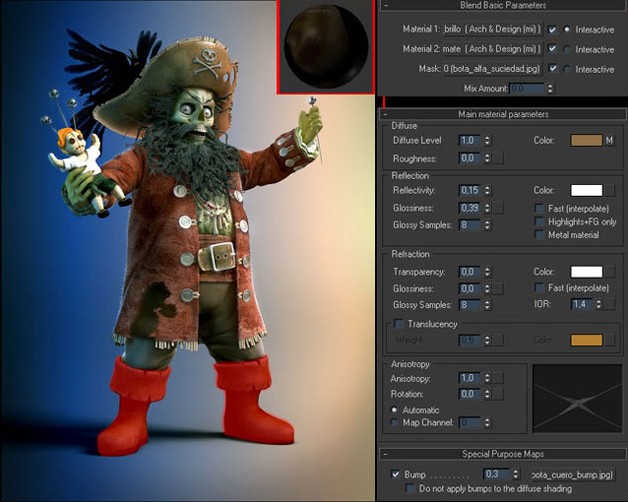628x502 pixels.
Task: Enable the Metal material checkbox
Action: pyautogui.click(x=541, y=235)
